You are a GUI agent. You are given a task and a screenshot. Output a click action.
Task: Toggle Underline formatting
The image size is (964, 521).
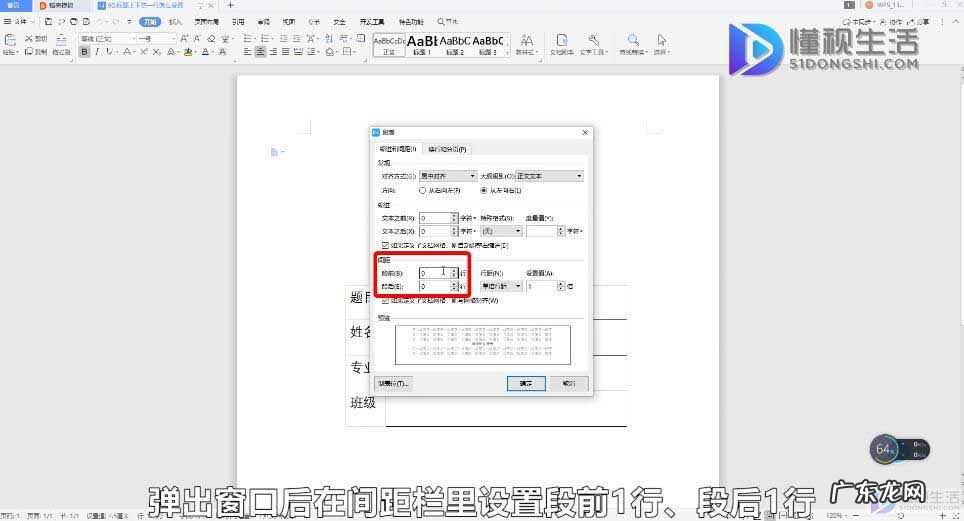point(110,52)
